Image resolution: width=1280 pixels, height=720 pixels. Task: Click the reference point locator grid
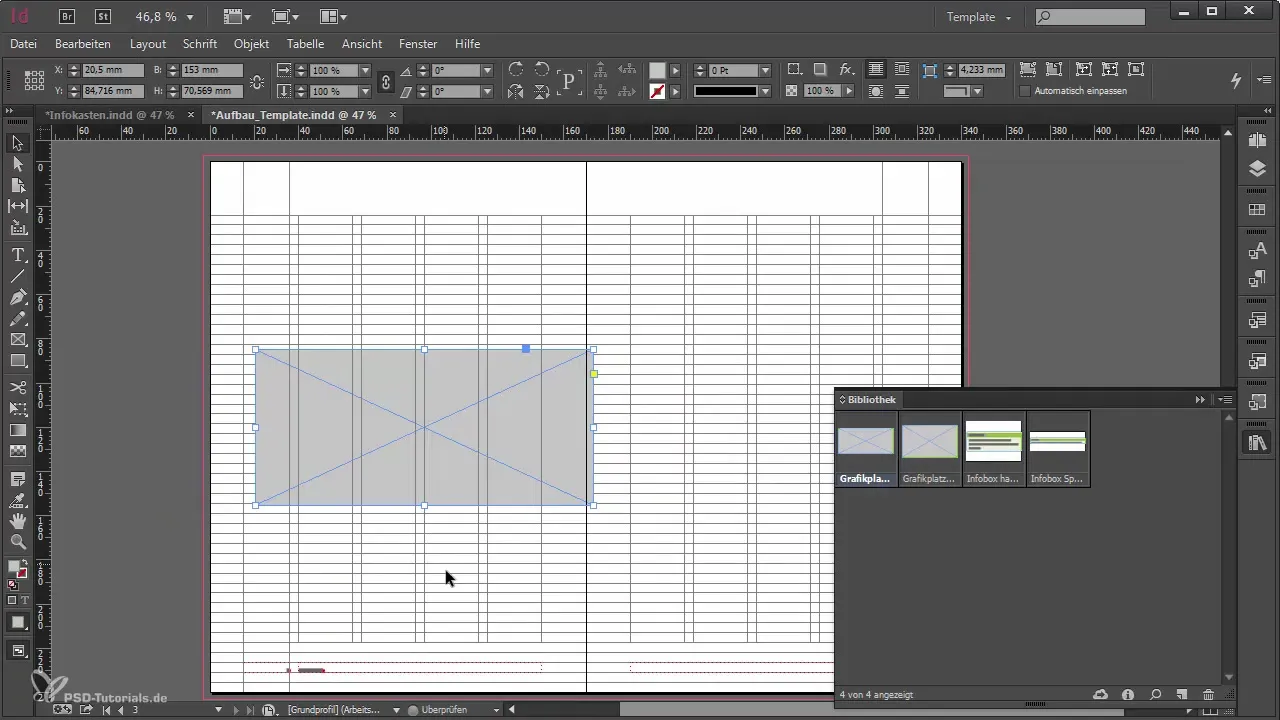click(x=34, y=81)
